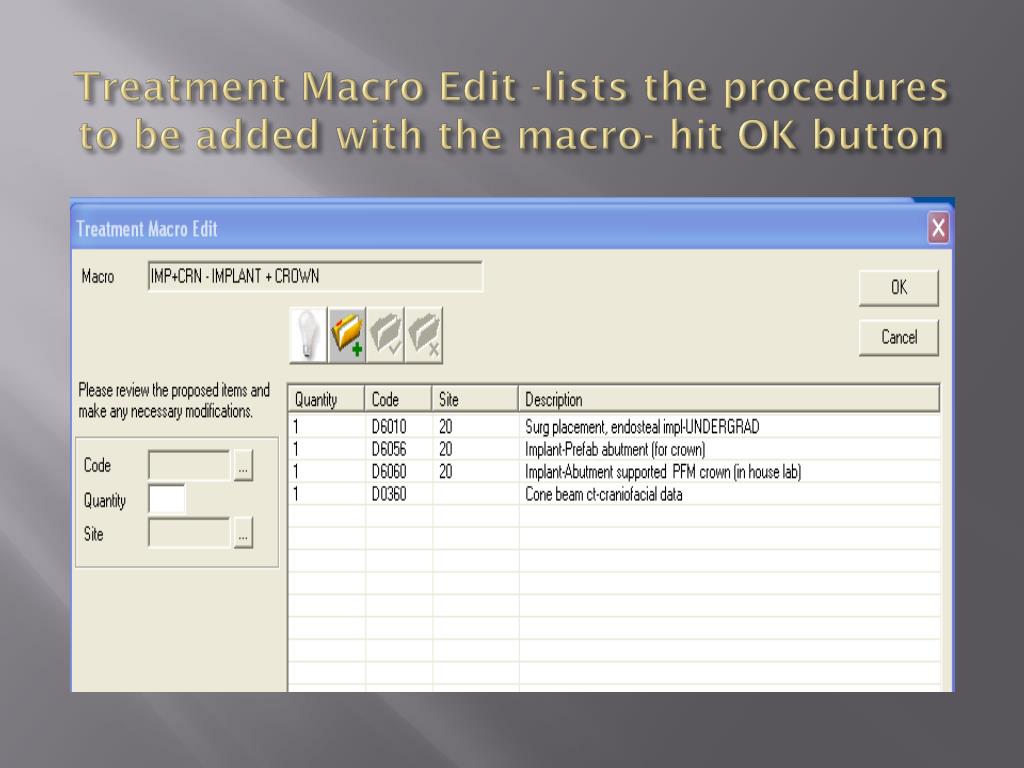Select 'Implant-Abutment supported PFM crown' description
Viewport: 1024px width, 768px height.
663,472
